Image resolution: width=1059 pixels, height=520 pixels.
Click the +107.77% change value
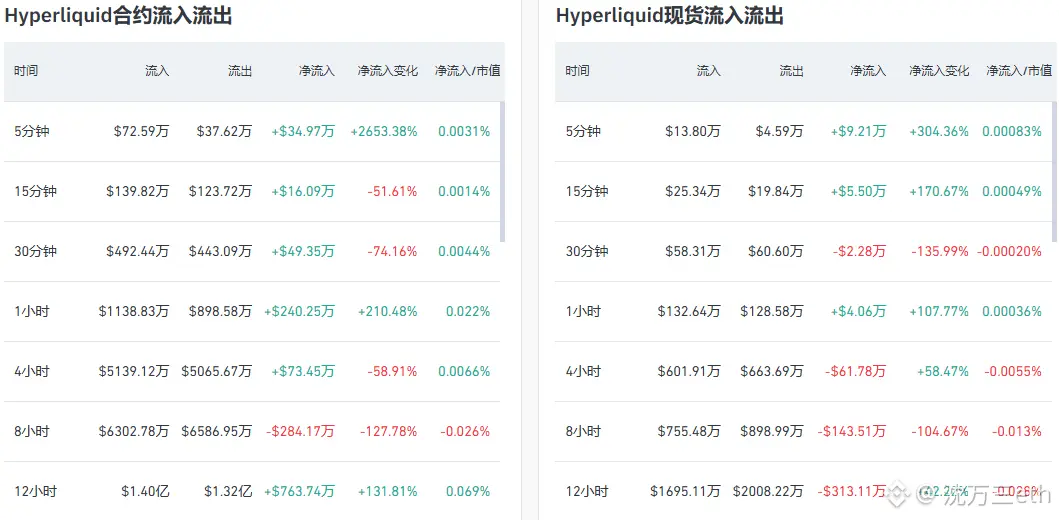(x=939, y=312)
